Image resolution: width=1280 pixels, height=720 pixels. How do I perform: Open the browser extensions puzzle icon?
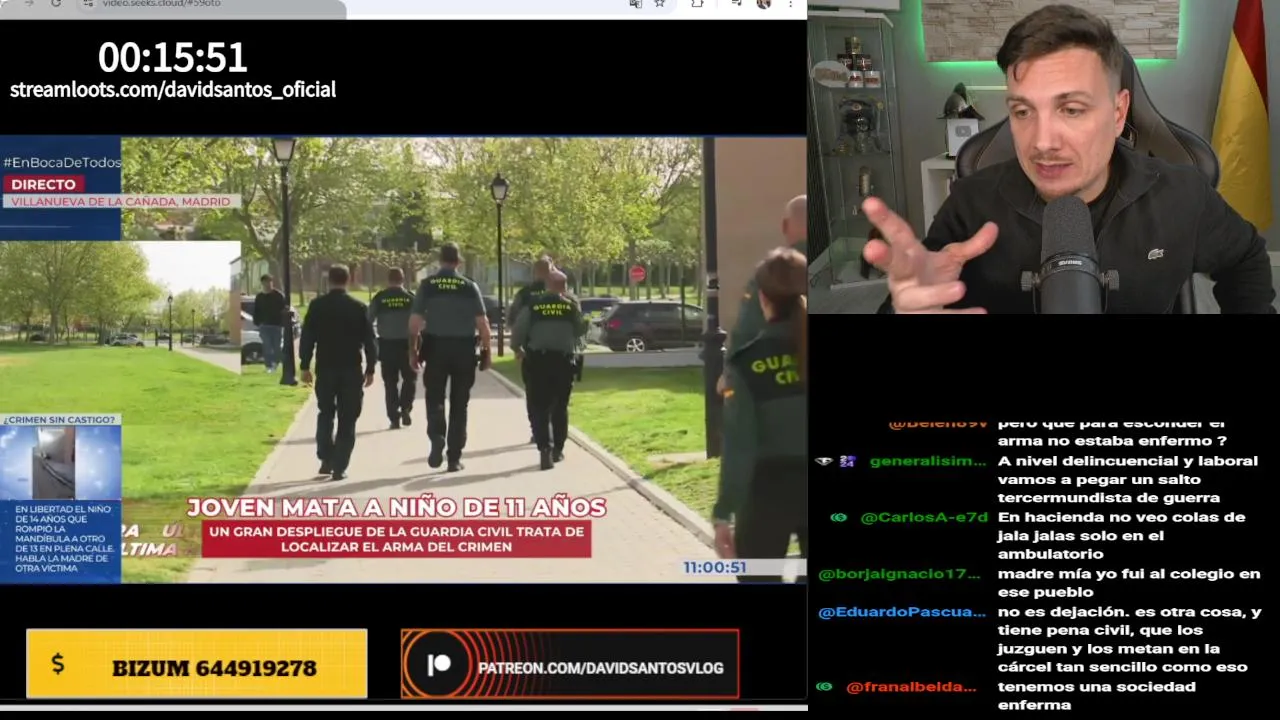[697, 4]
